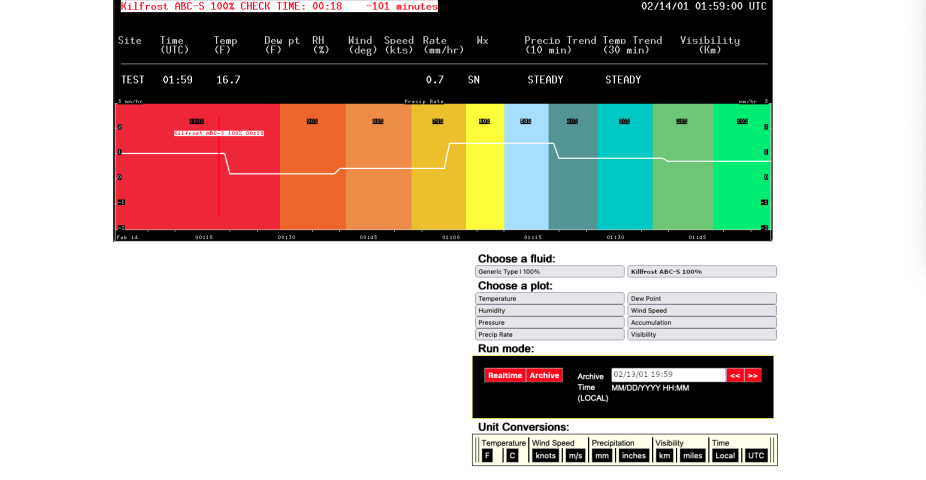Step archive time forward with >> button
The height and width of the screenshot is (480, 926).
coord(753,376)
